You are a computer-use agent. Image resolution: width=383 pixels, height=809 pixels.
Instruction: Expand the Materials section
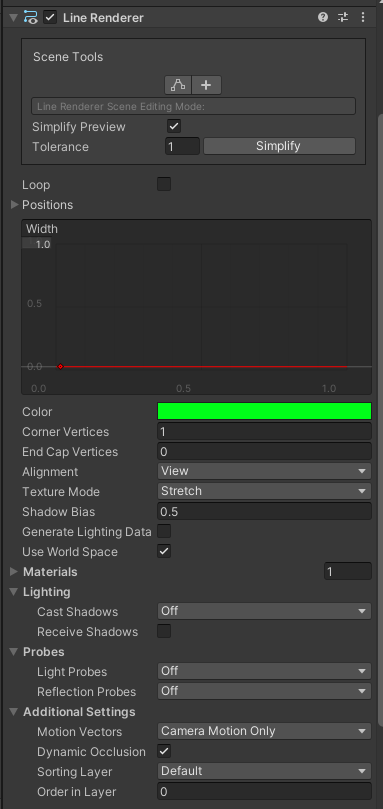coord(14,572)
